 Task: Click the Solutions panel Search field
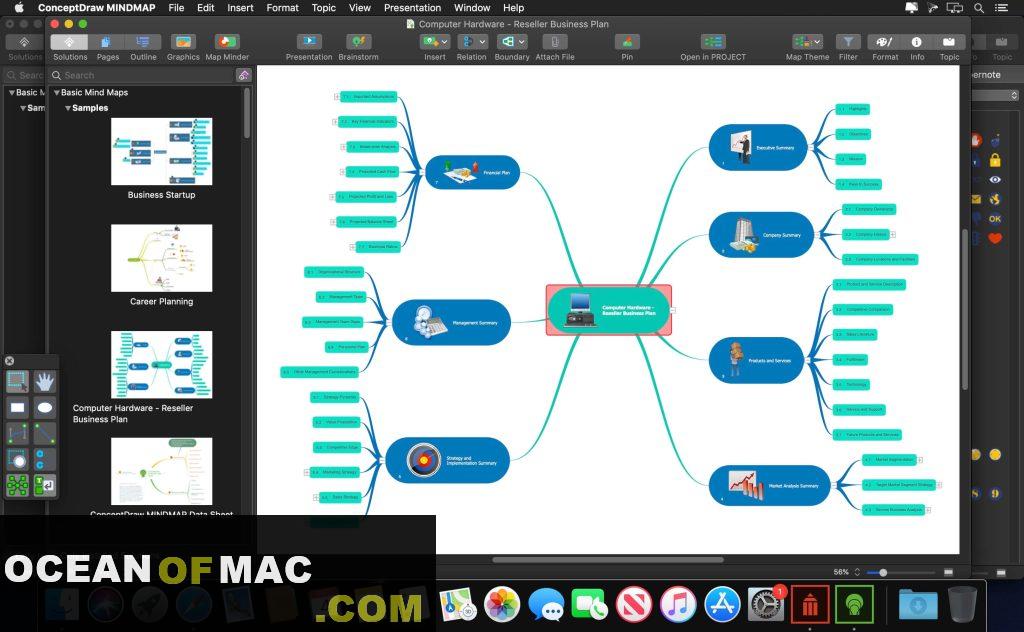tap(141, 75)
